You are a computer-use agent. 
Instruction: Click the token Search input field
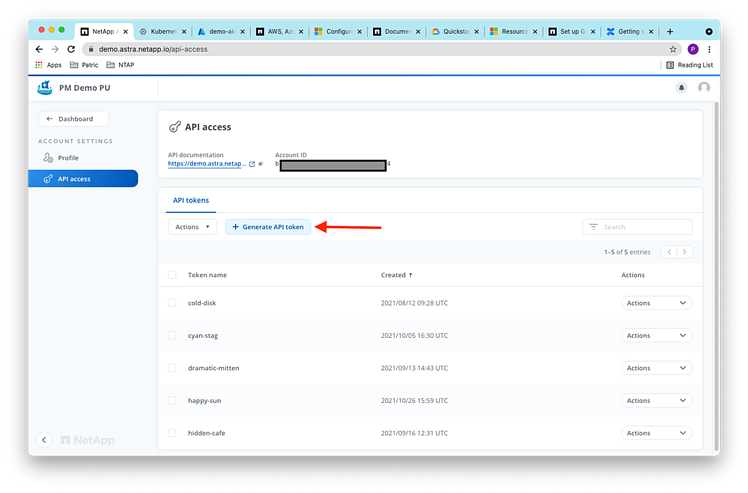click(x=645, y=227)
